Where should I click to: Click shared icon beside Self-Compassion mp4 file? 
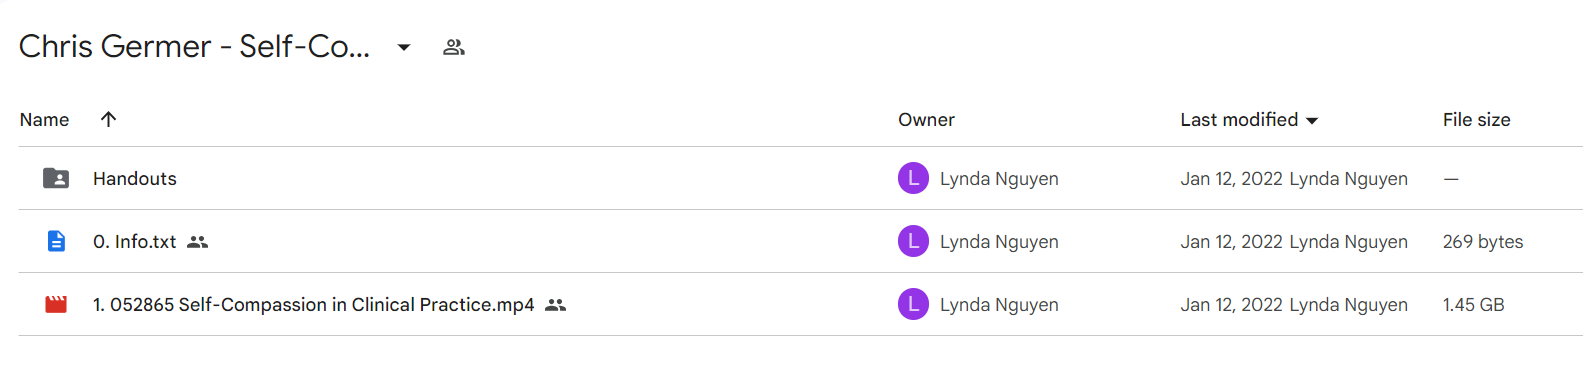click(x=556, y=305)
